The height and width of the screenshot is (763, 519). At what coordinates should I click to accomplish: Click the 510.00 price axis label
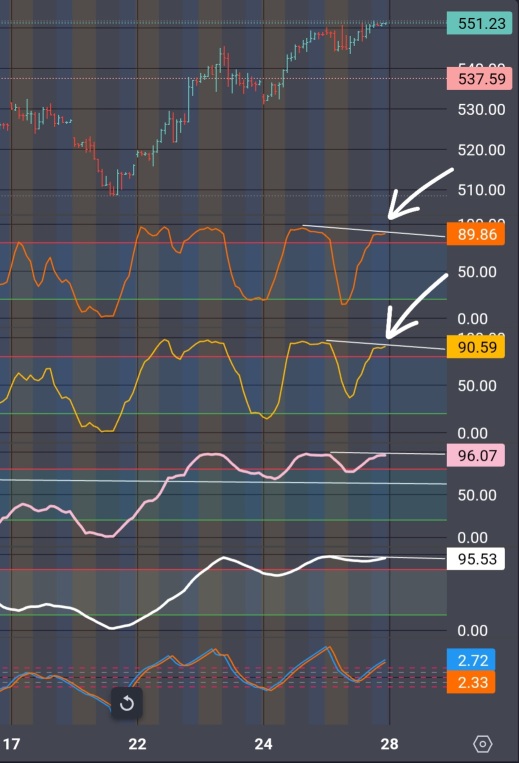tap(481, 190)
